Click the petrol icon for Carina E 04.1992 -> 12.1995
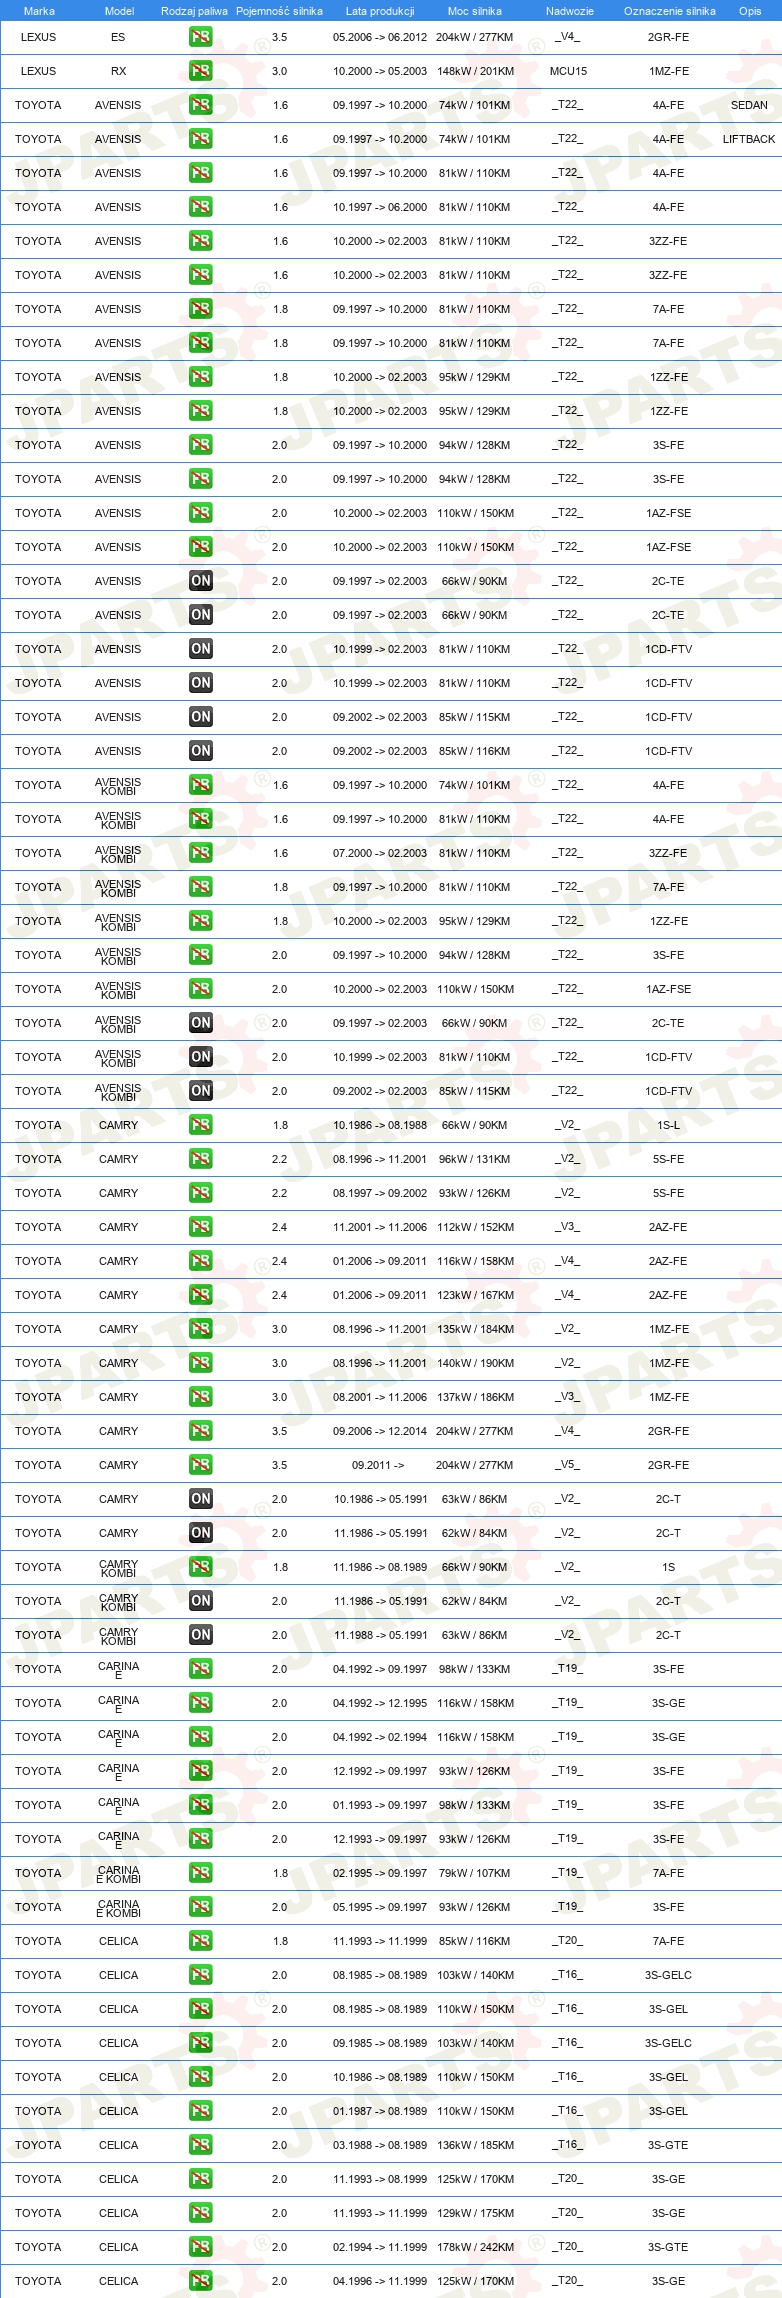Image resolution: width=782 pixels, height=2298 pixels. point(201,1703)
